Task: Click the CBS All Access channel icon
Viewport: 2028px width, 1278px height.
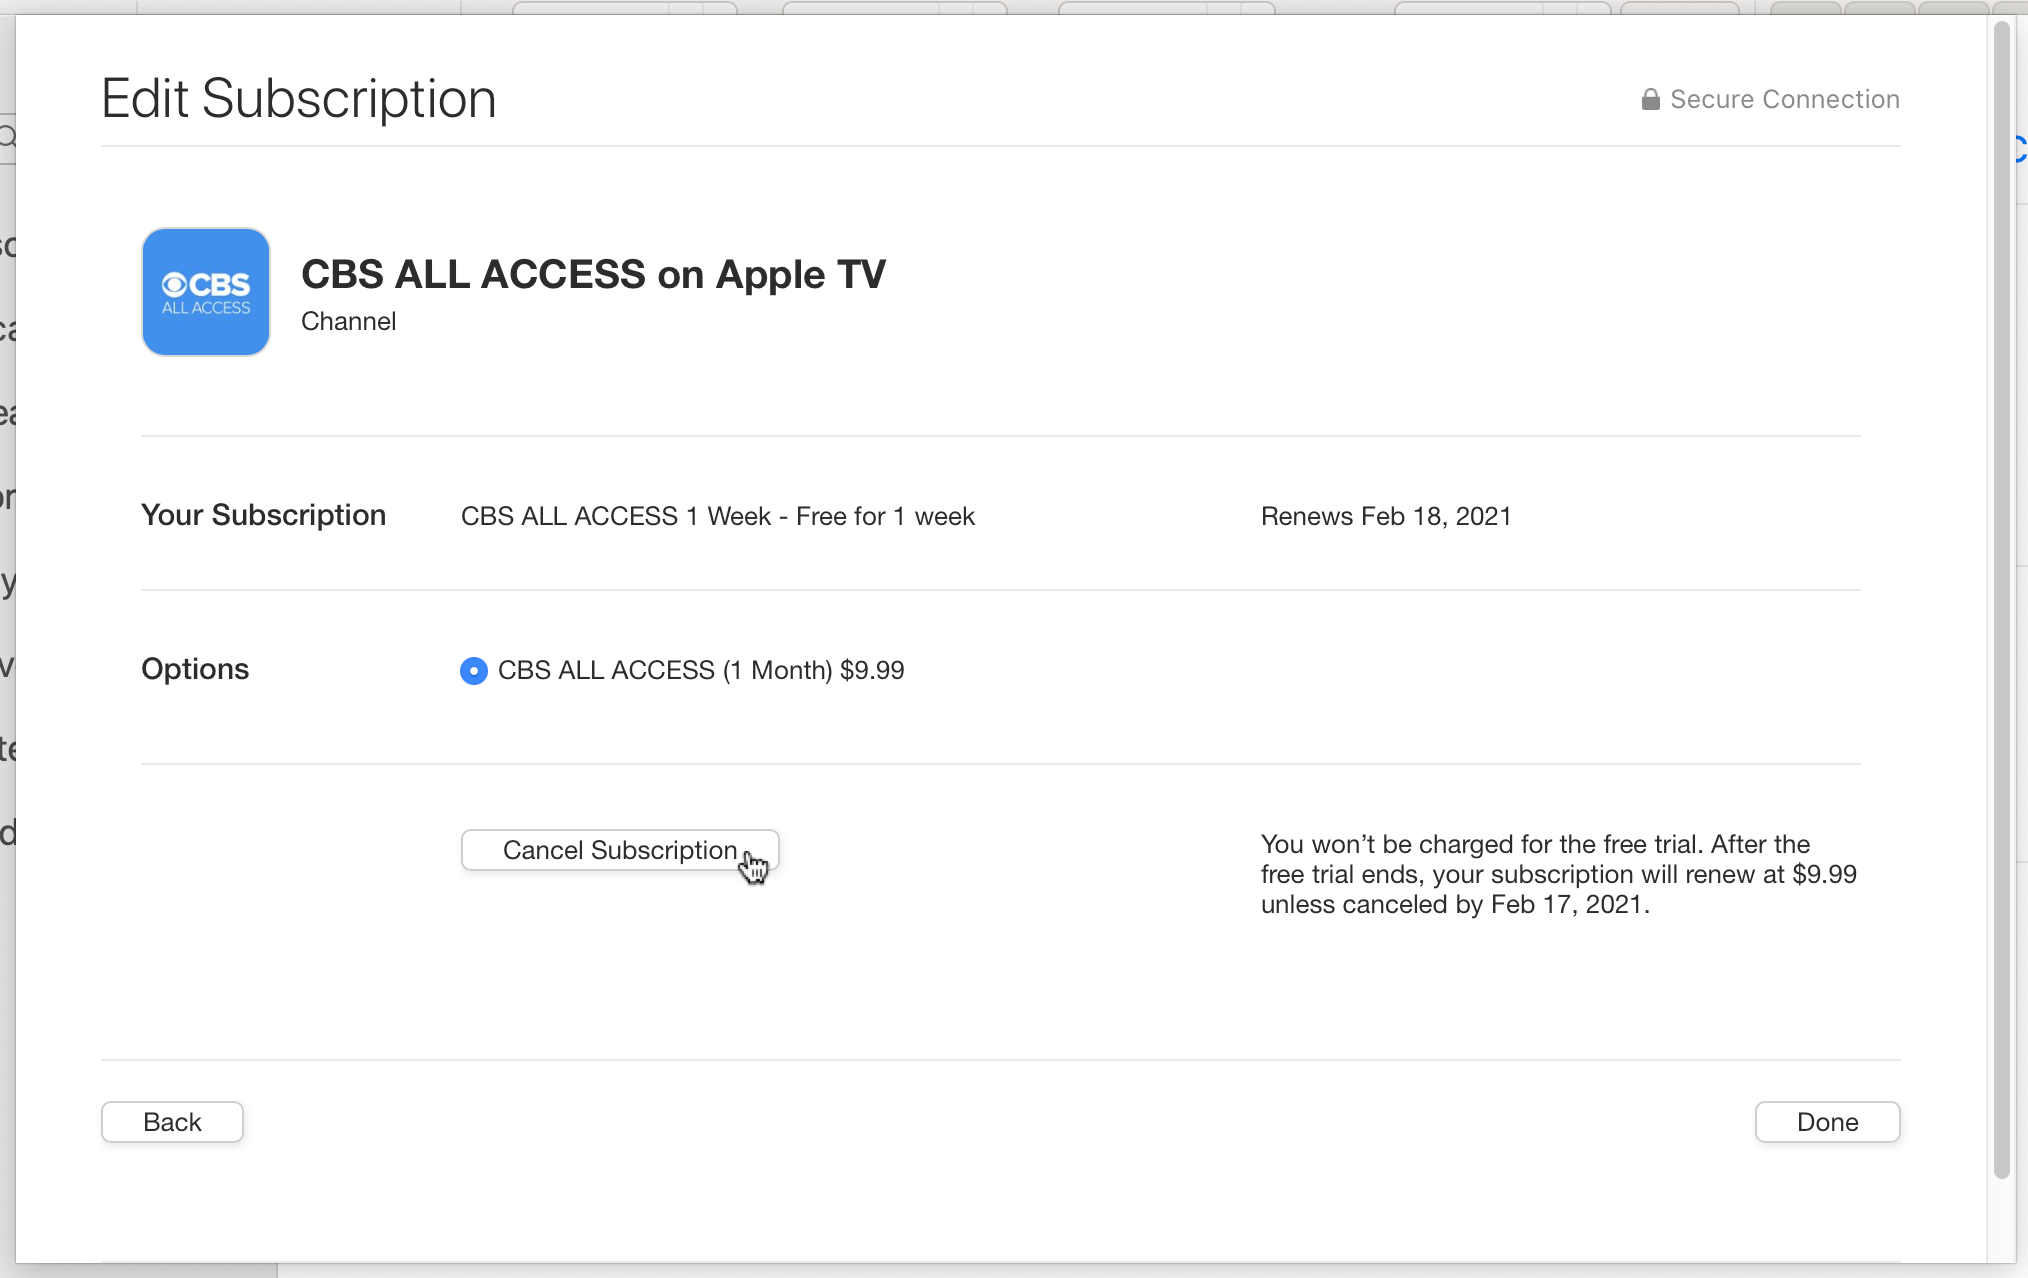Action: 206,292
